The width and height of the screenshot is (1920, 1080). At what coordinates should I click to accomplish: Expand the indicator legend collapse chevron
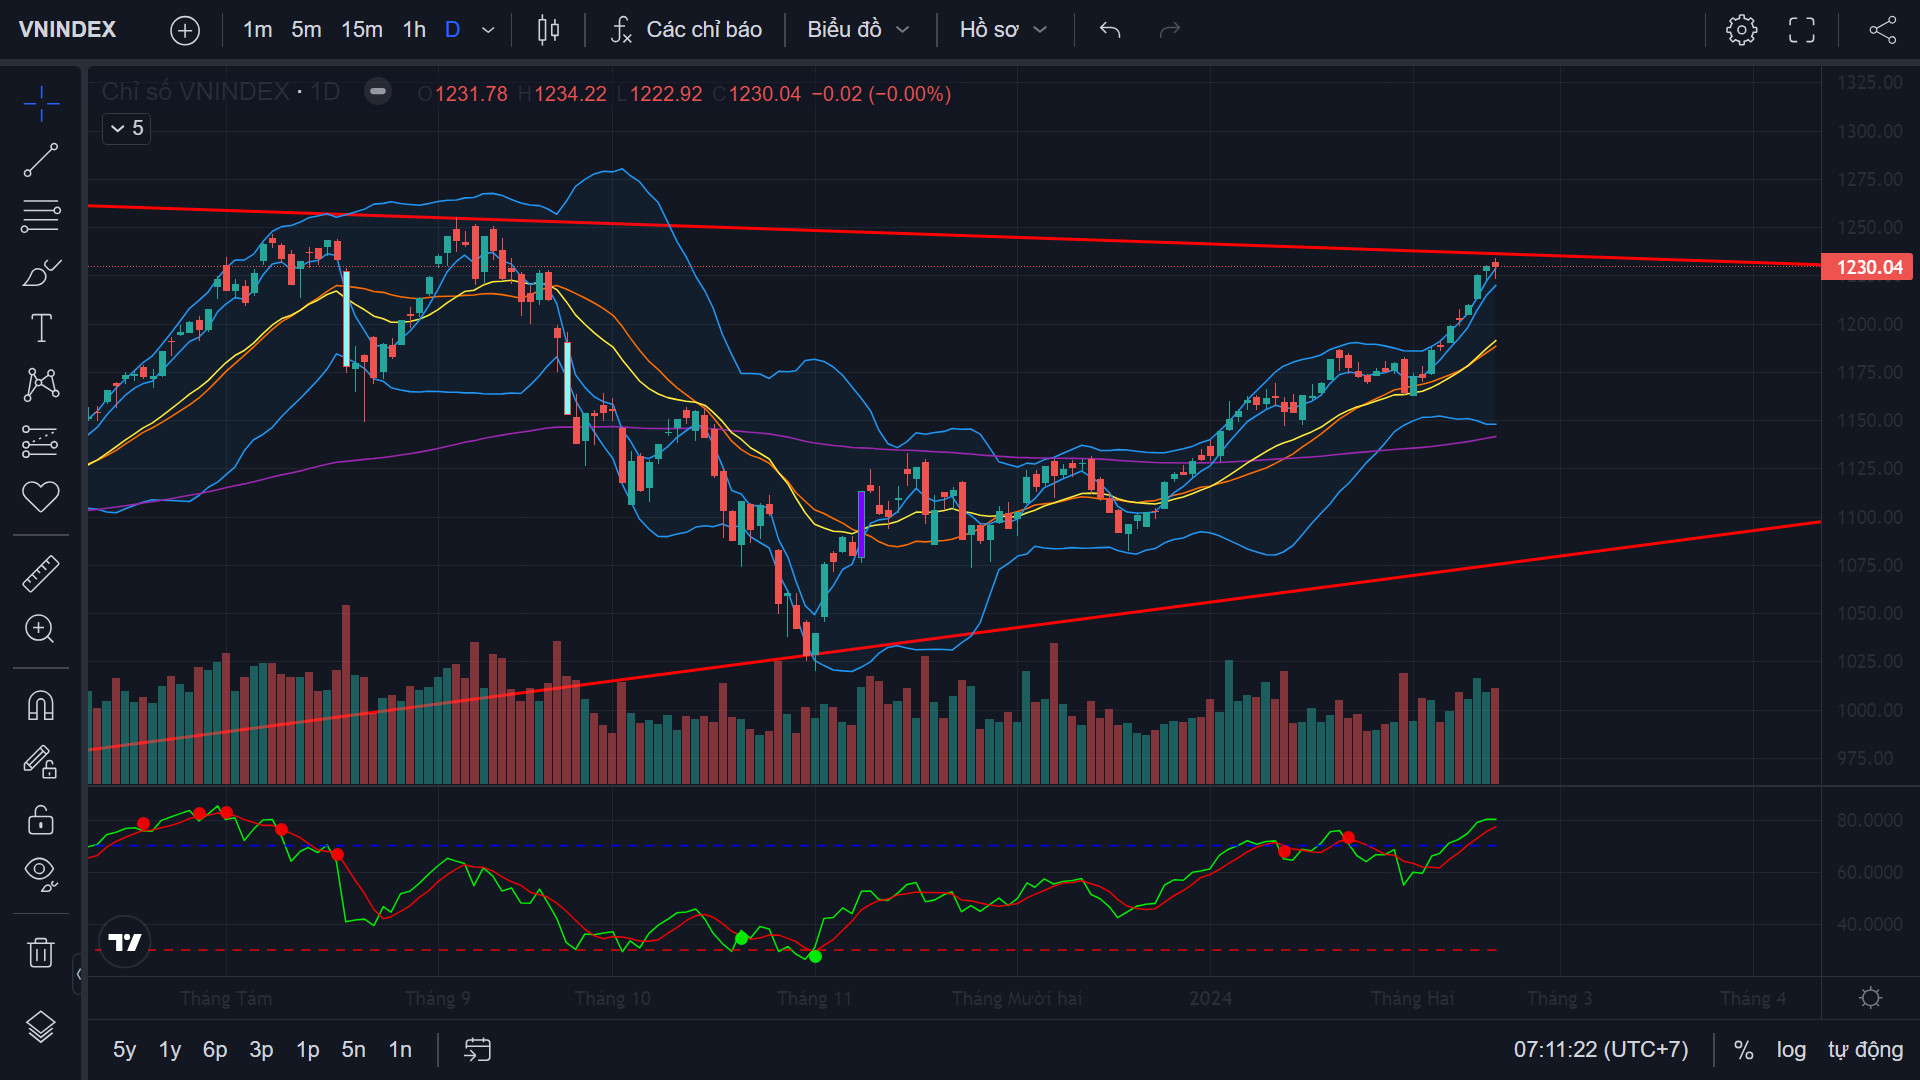pos(118,128)
